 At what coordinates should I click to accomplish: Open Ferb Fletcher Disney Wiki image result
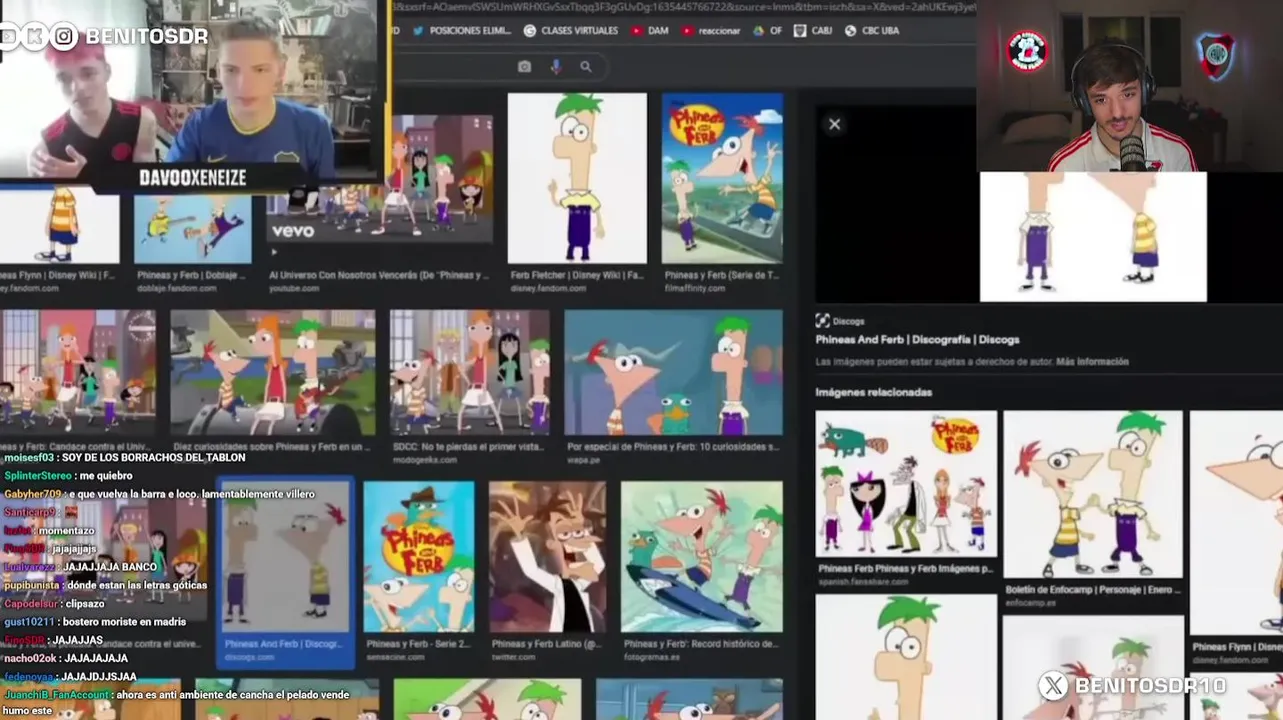(x=577, y=178)
